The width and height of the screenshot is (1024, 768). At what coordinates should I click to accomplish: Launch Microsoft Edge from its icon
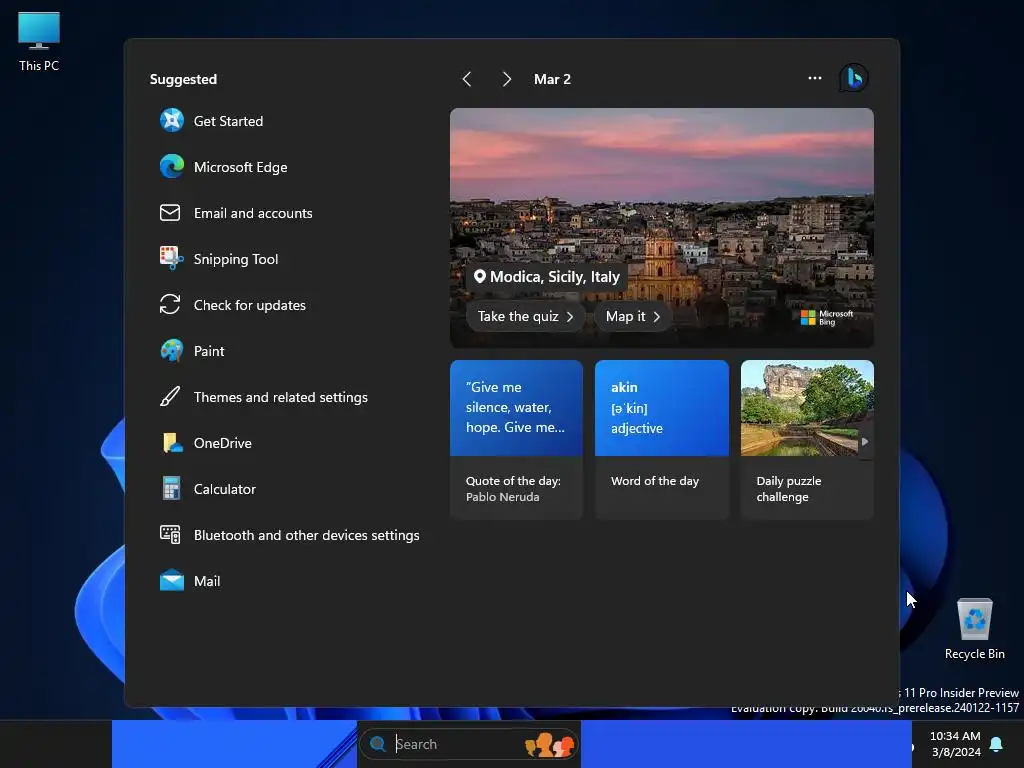(172, 167)
